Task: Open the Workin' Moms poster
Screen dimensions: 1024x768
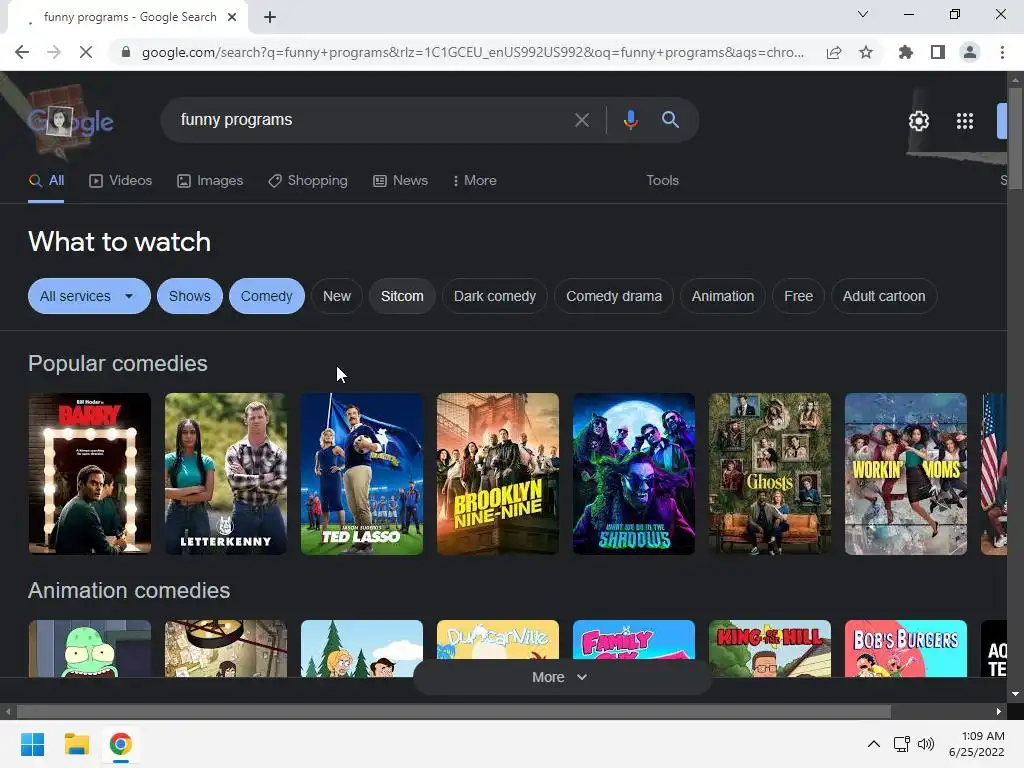Action: click(x=906, y=474)
